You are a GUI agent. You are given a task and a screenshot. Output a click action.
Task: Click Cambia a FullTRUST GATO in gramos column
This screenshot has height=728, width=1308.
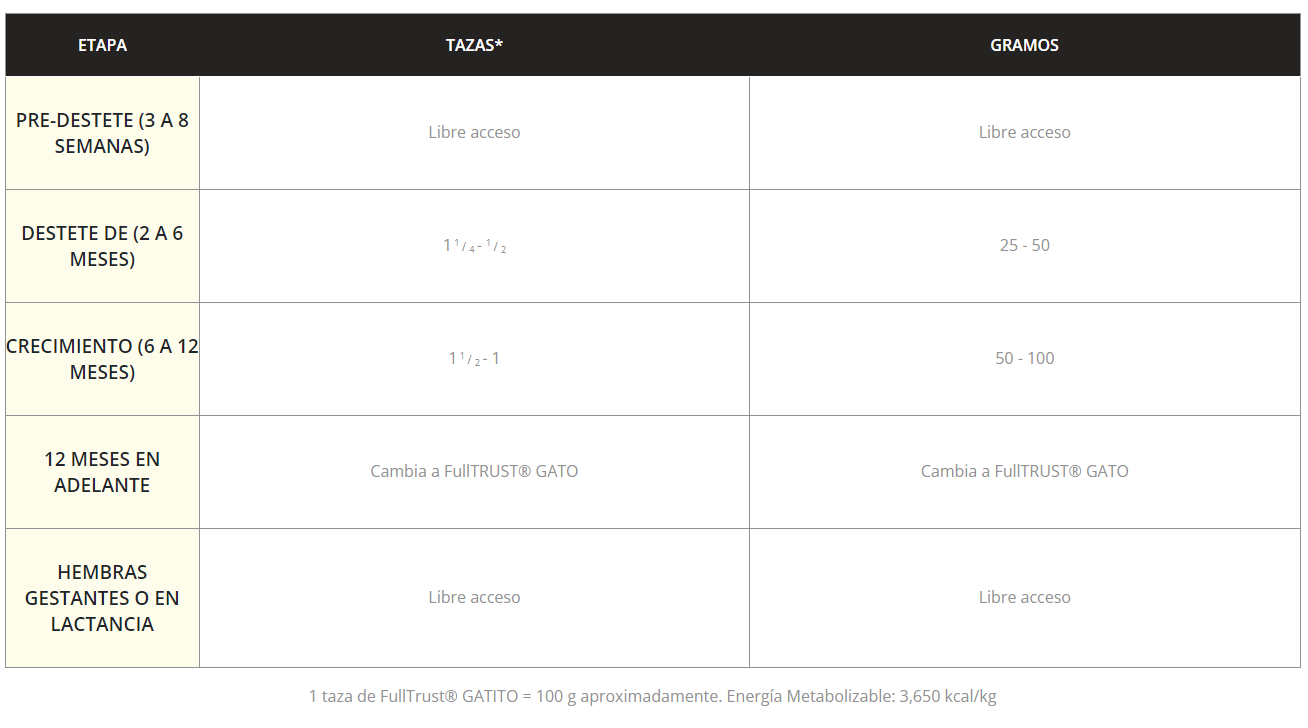tap(1024, 471)
